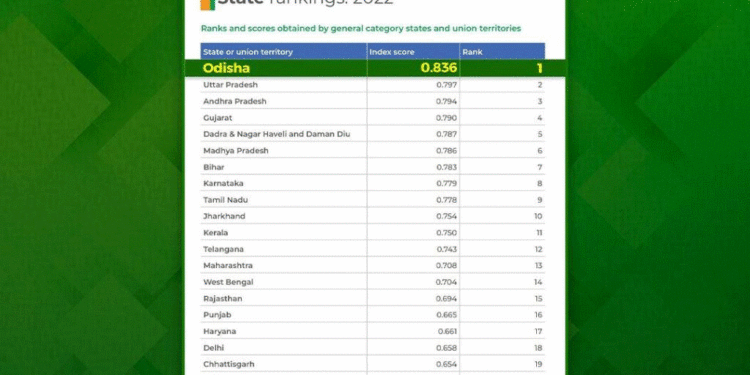Click 'Dadra & Nagar Haveli and Daman Diu'

tap(276, 134)
